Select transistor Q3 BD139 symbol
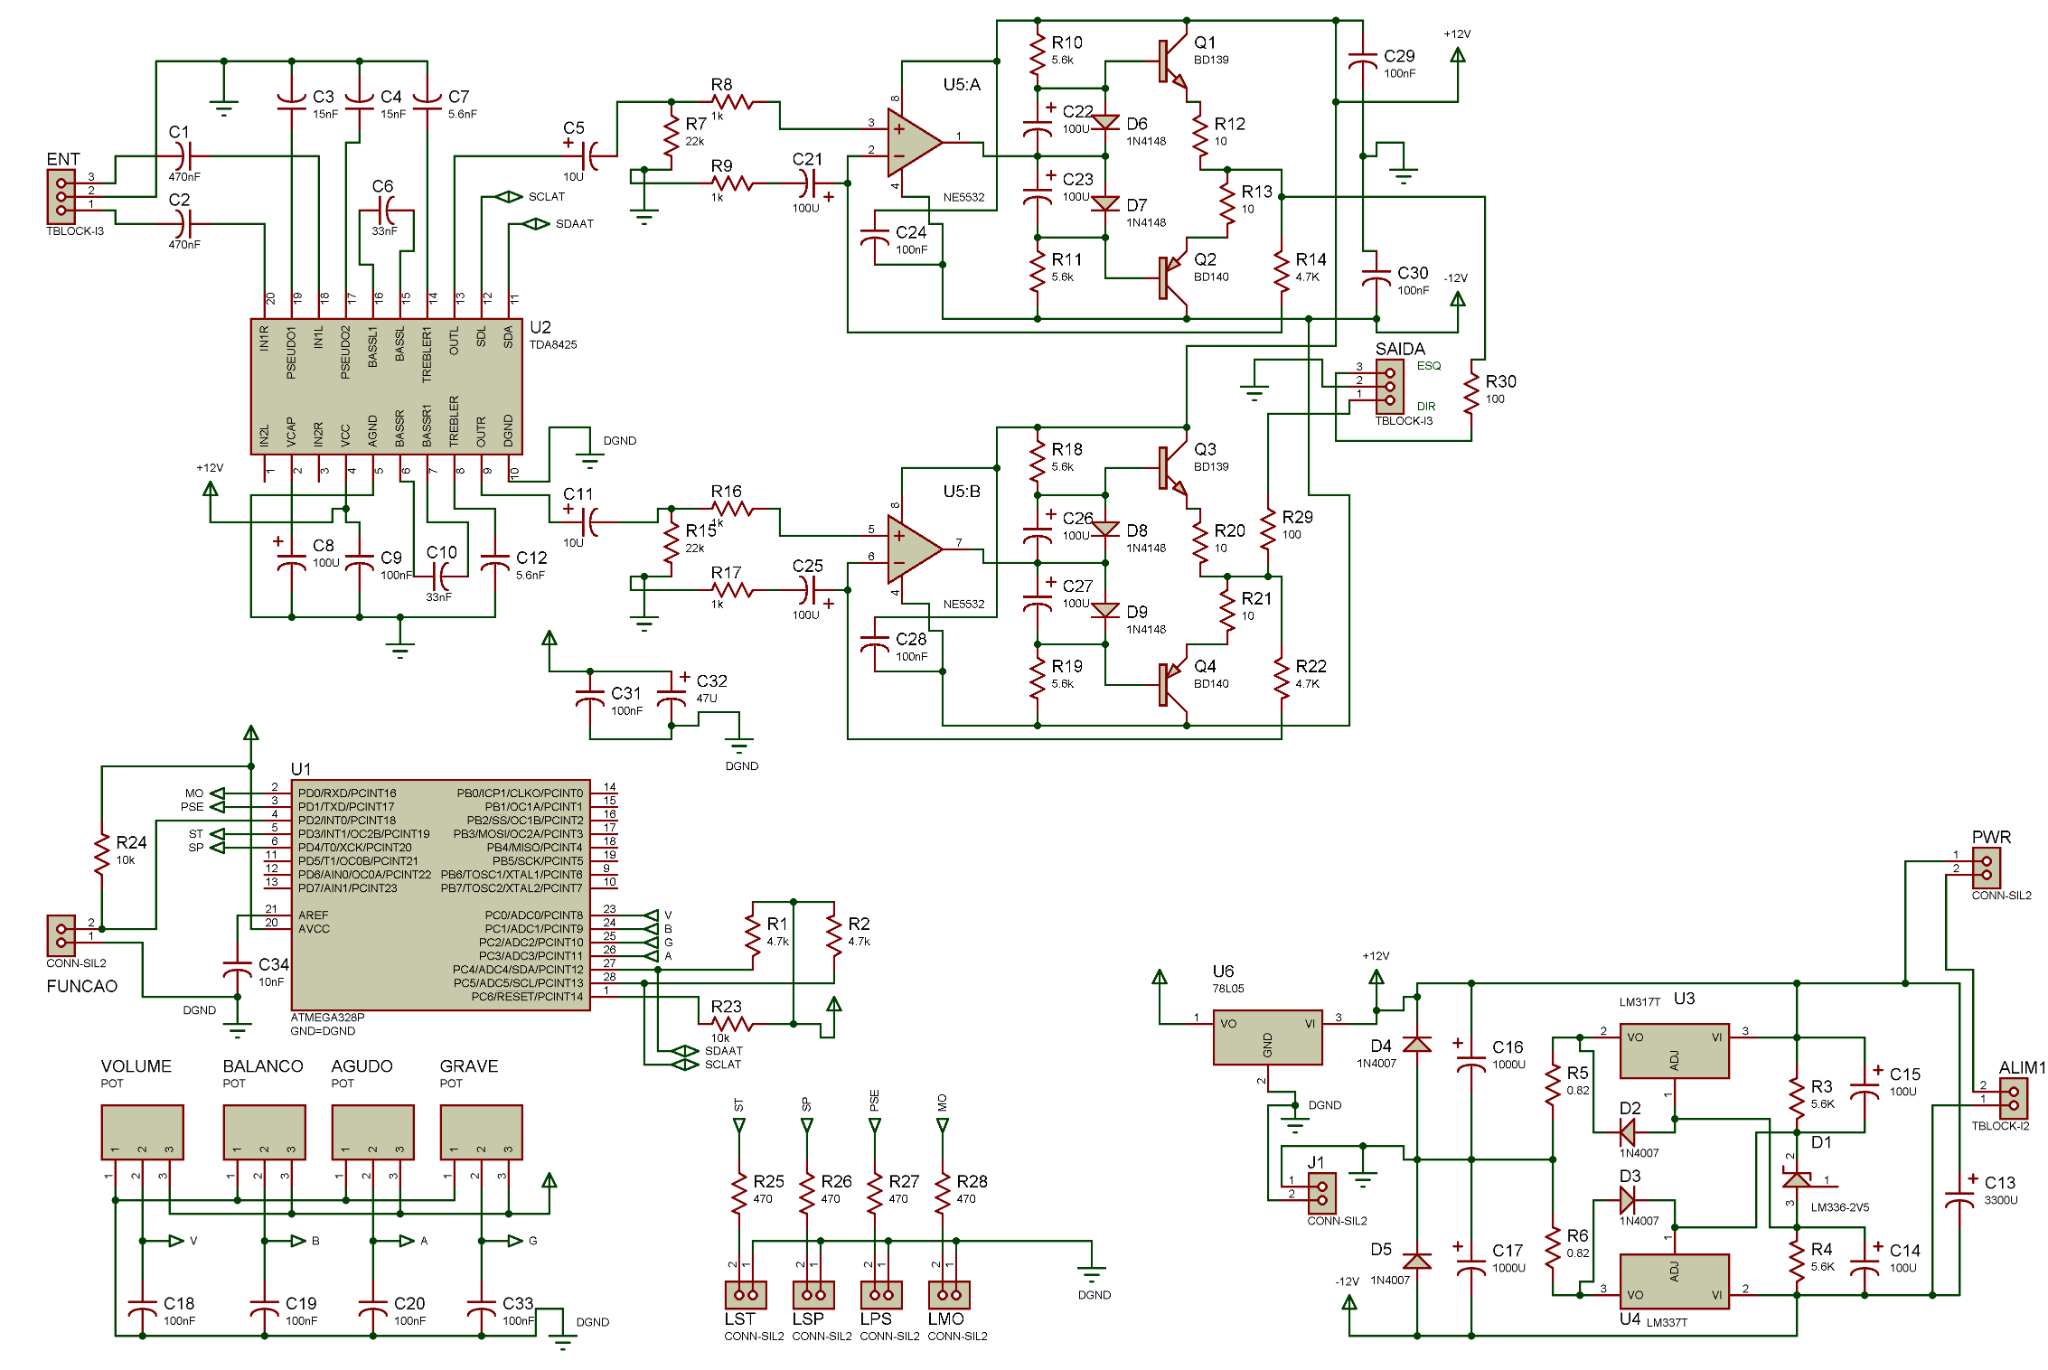The height and width of the screenshot is (1370, 2048). [x=1172, y=468]
